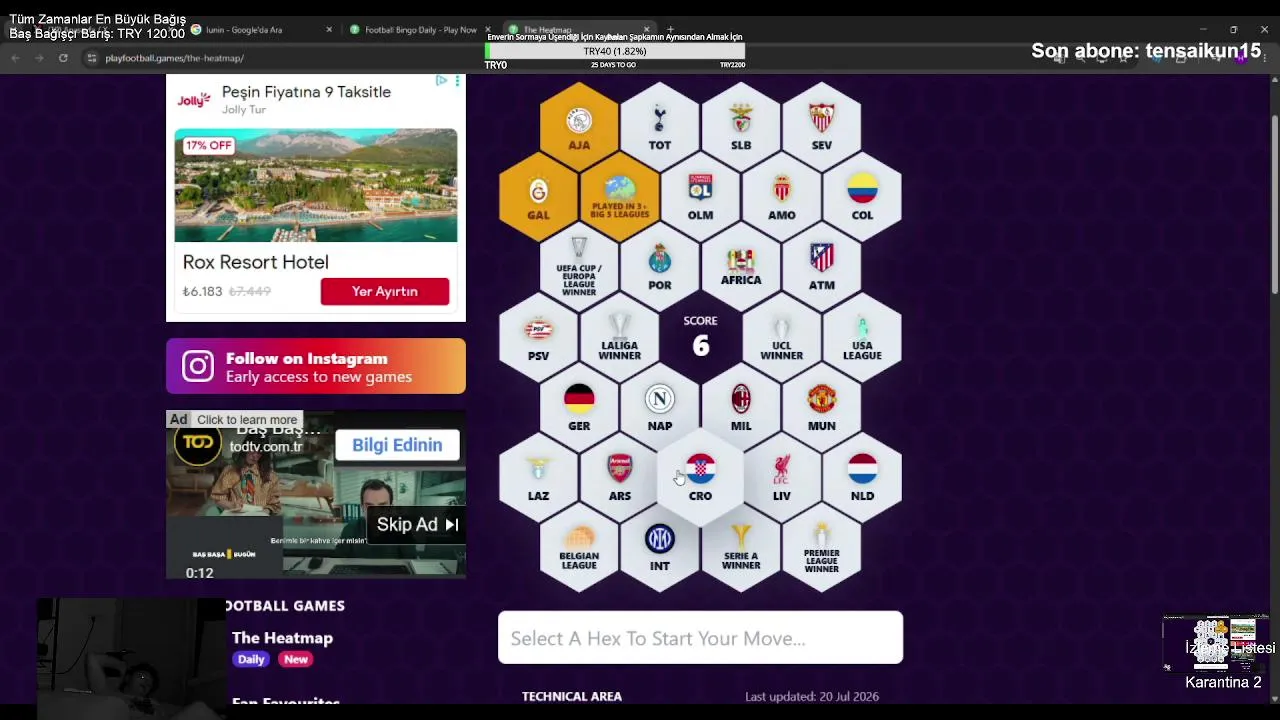Click the Yer Ayırtın button in the ad
Viewport: 1280px width, 720px height.
click(x=385, y=291)
